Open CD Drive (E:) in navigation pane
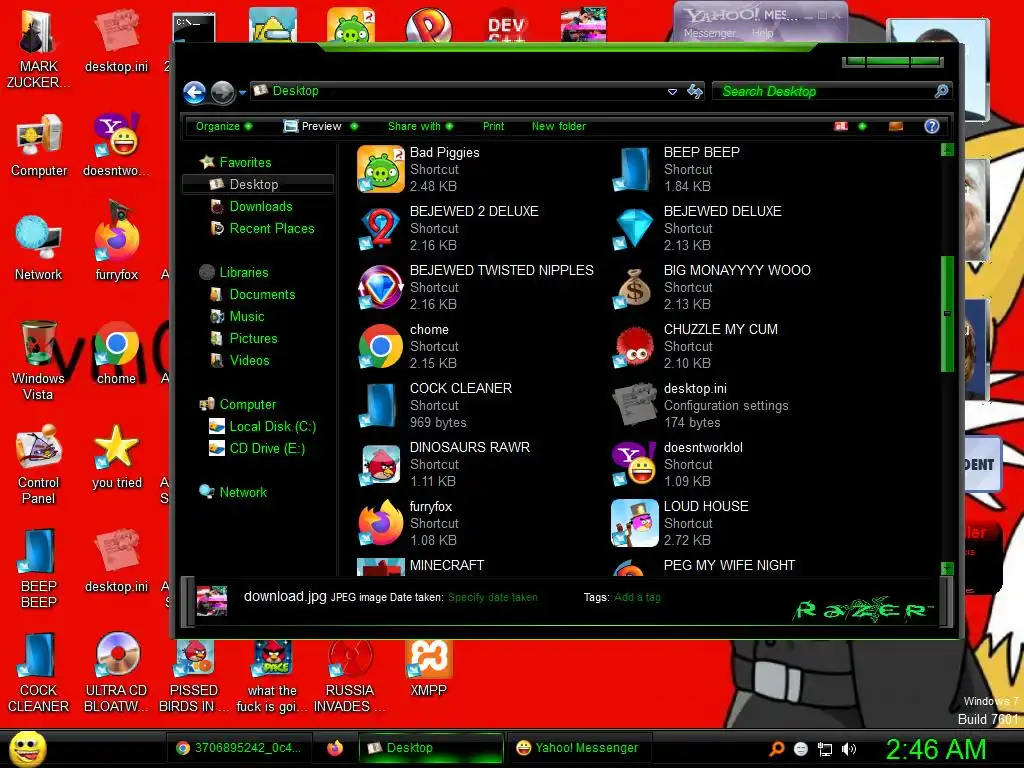1024x768 pixels. click(267, 449)
